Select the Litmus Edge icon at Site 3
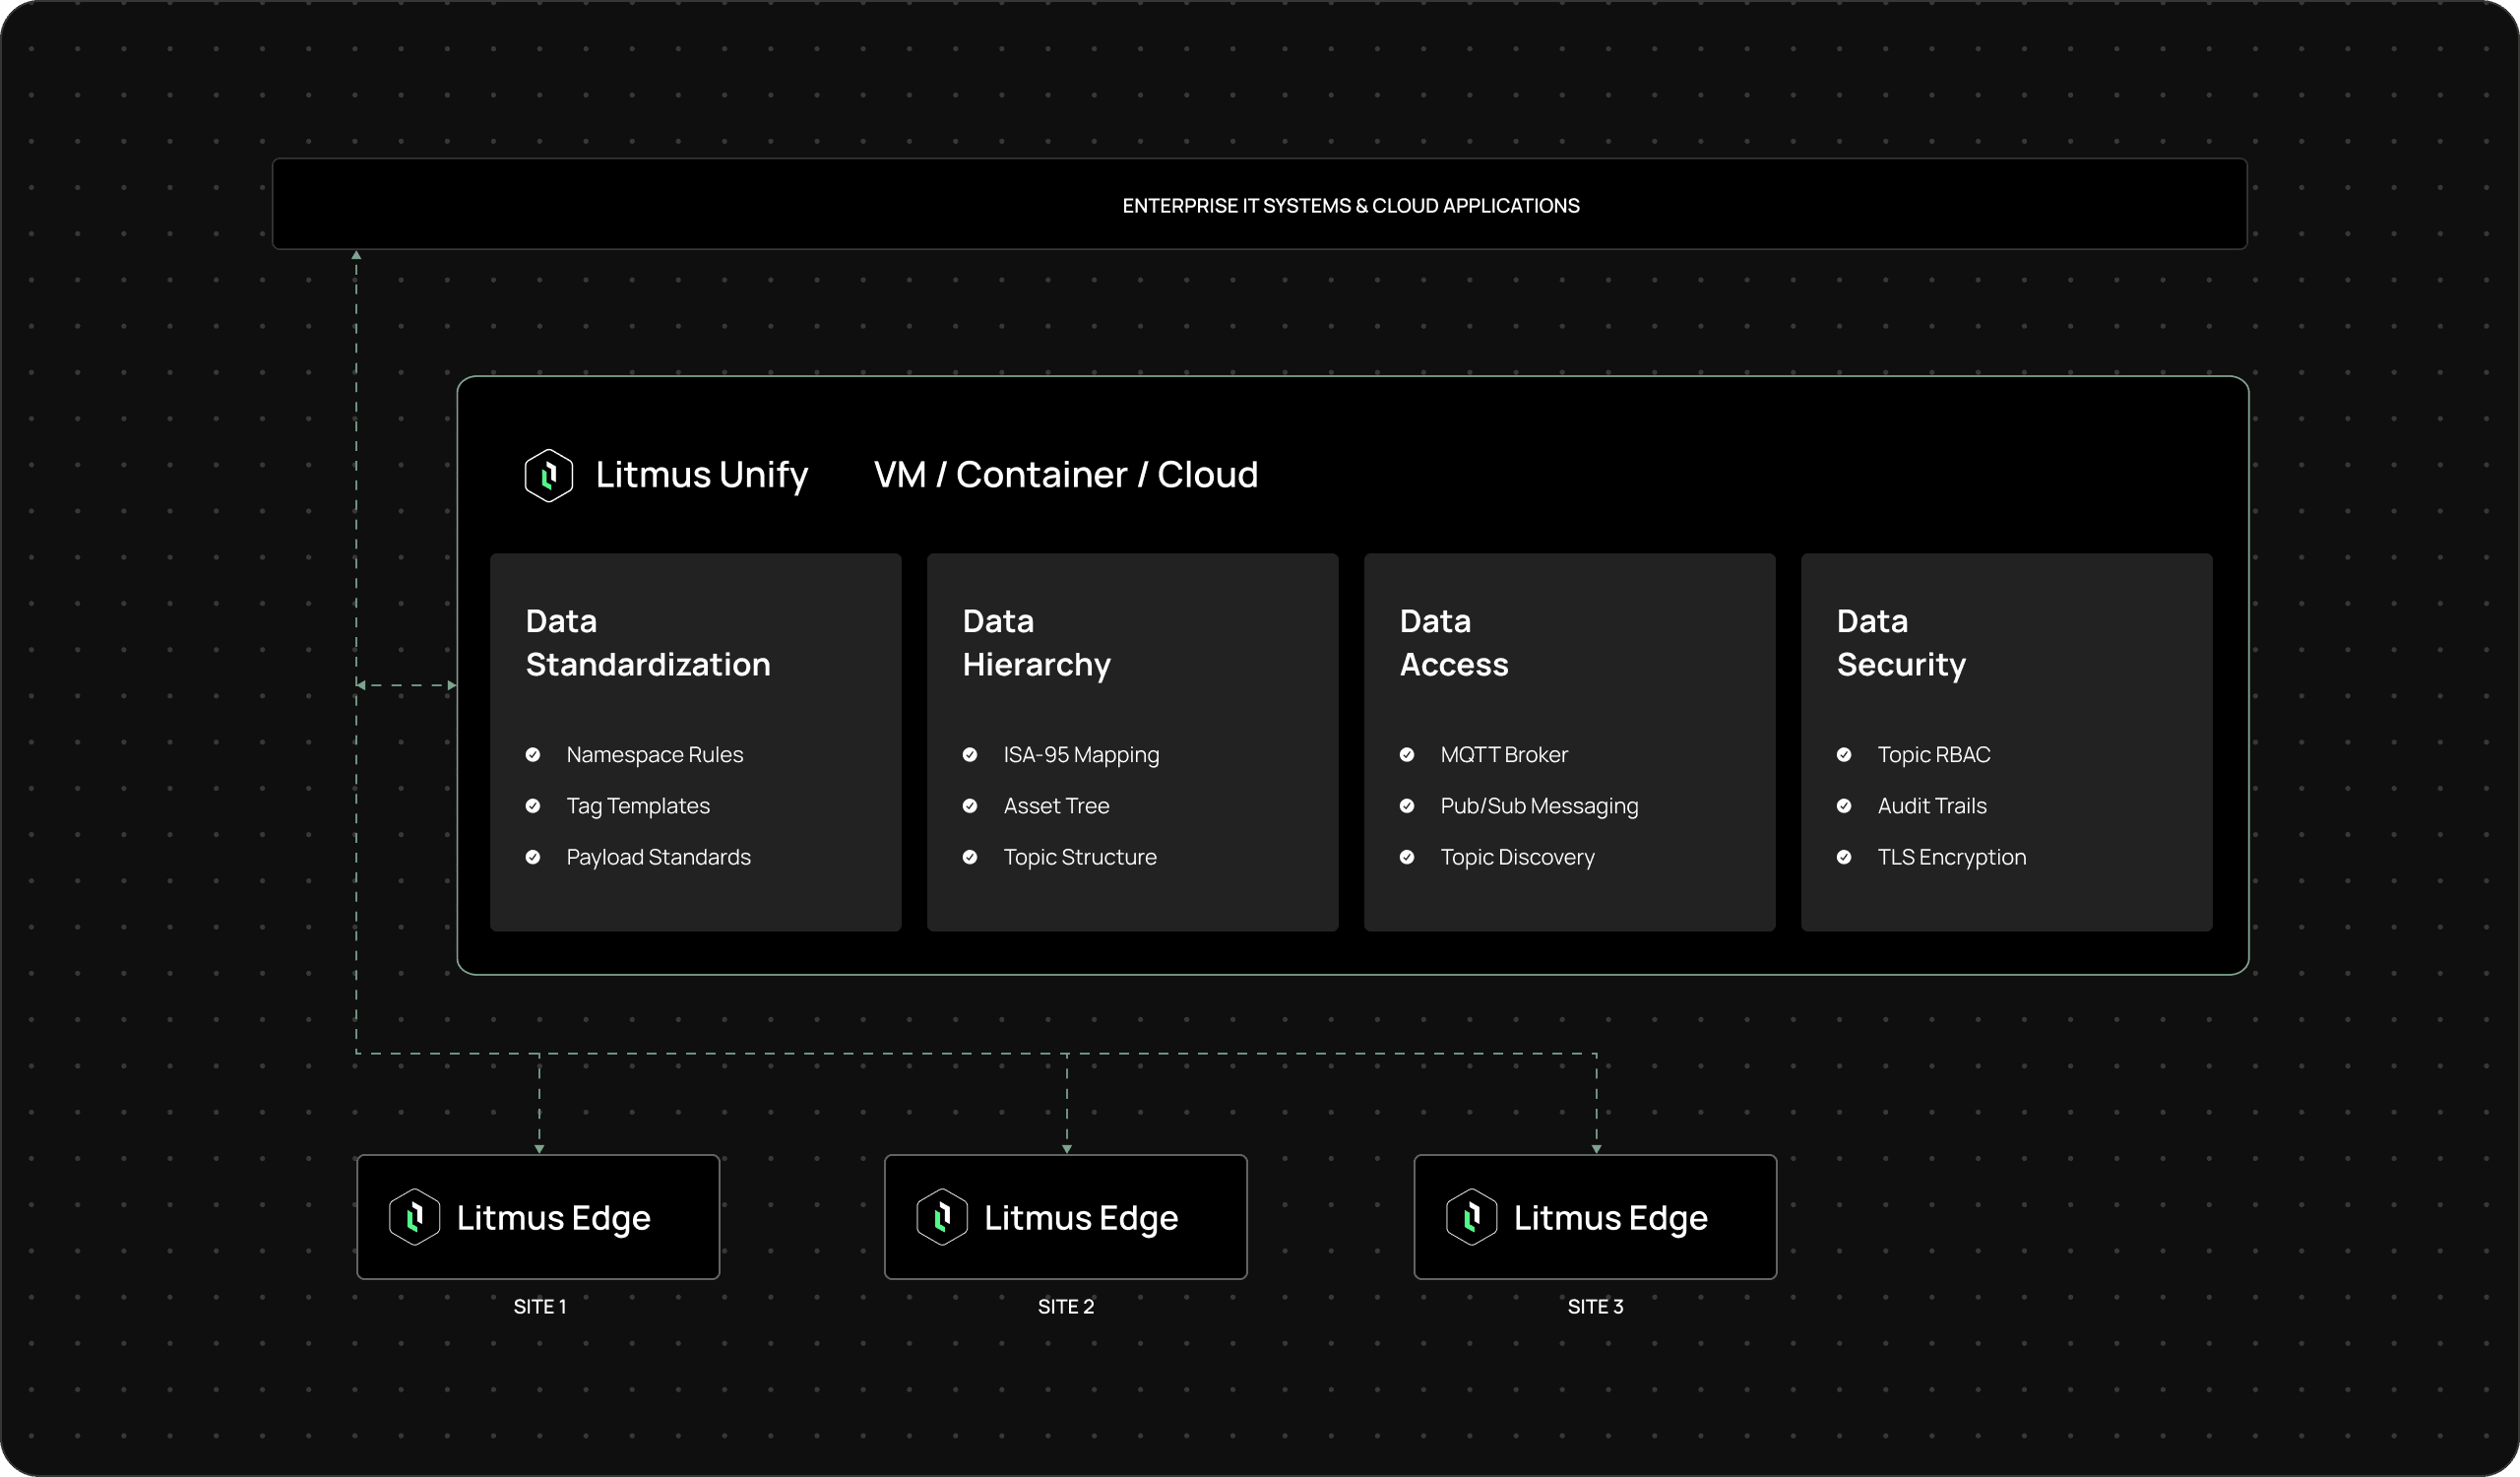 pyautogui.click(x=1472, y=1217)
